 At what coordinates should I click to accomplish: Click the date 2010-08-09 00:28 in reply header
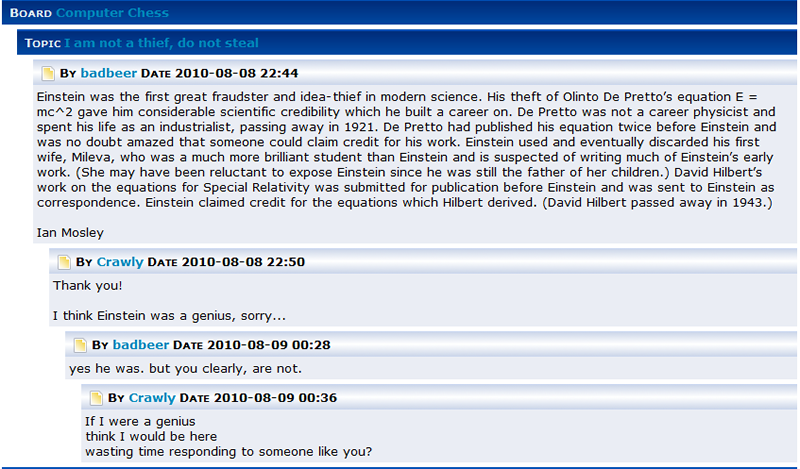[x=269, y=345]
